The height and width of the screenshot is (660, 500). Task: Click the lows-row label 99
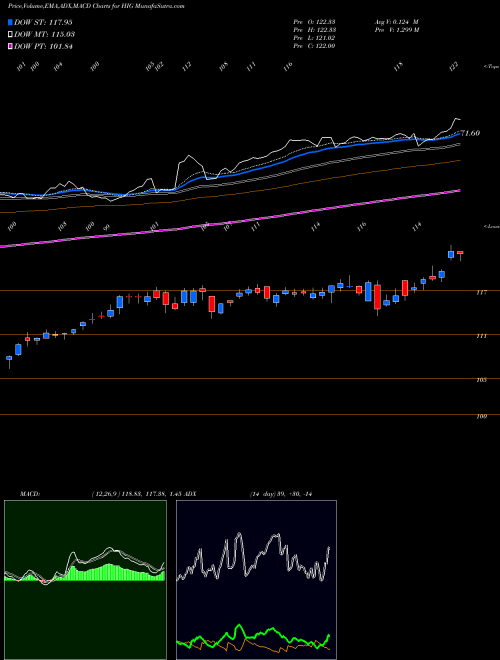click(x=106, y=227)
